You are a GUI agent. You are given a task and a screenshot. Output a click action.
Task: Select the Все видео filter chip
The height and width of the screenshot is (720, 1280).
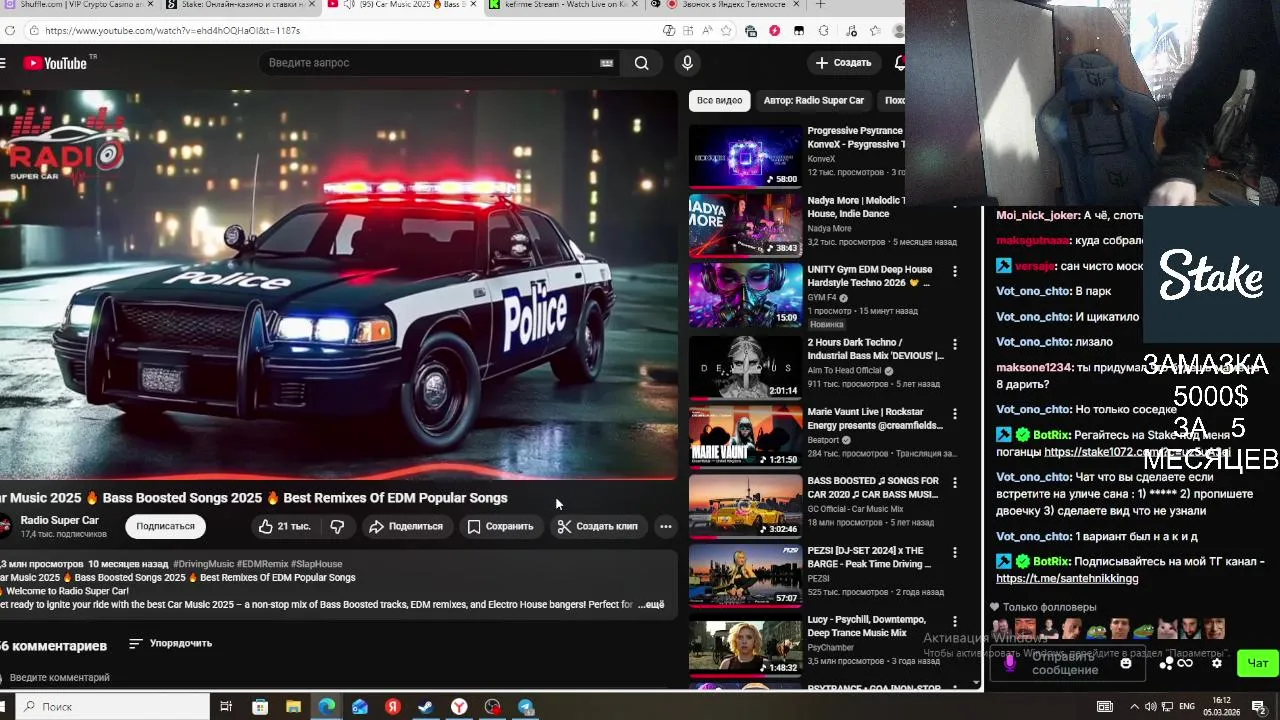(x=719, y=100)
